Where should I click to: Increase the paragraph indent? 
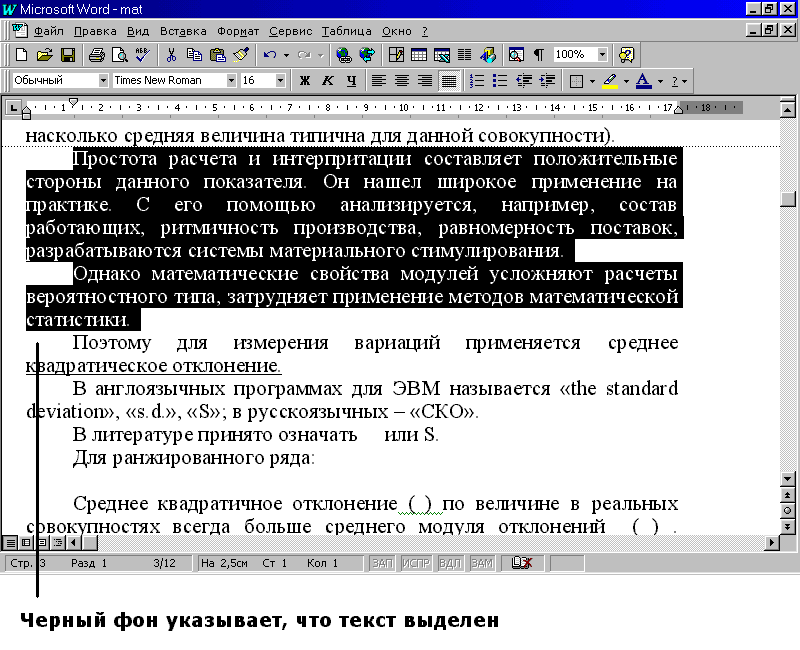[x=547, y=81]
